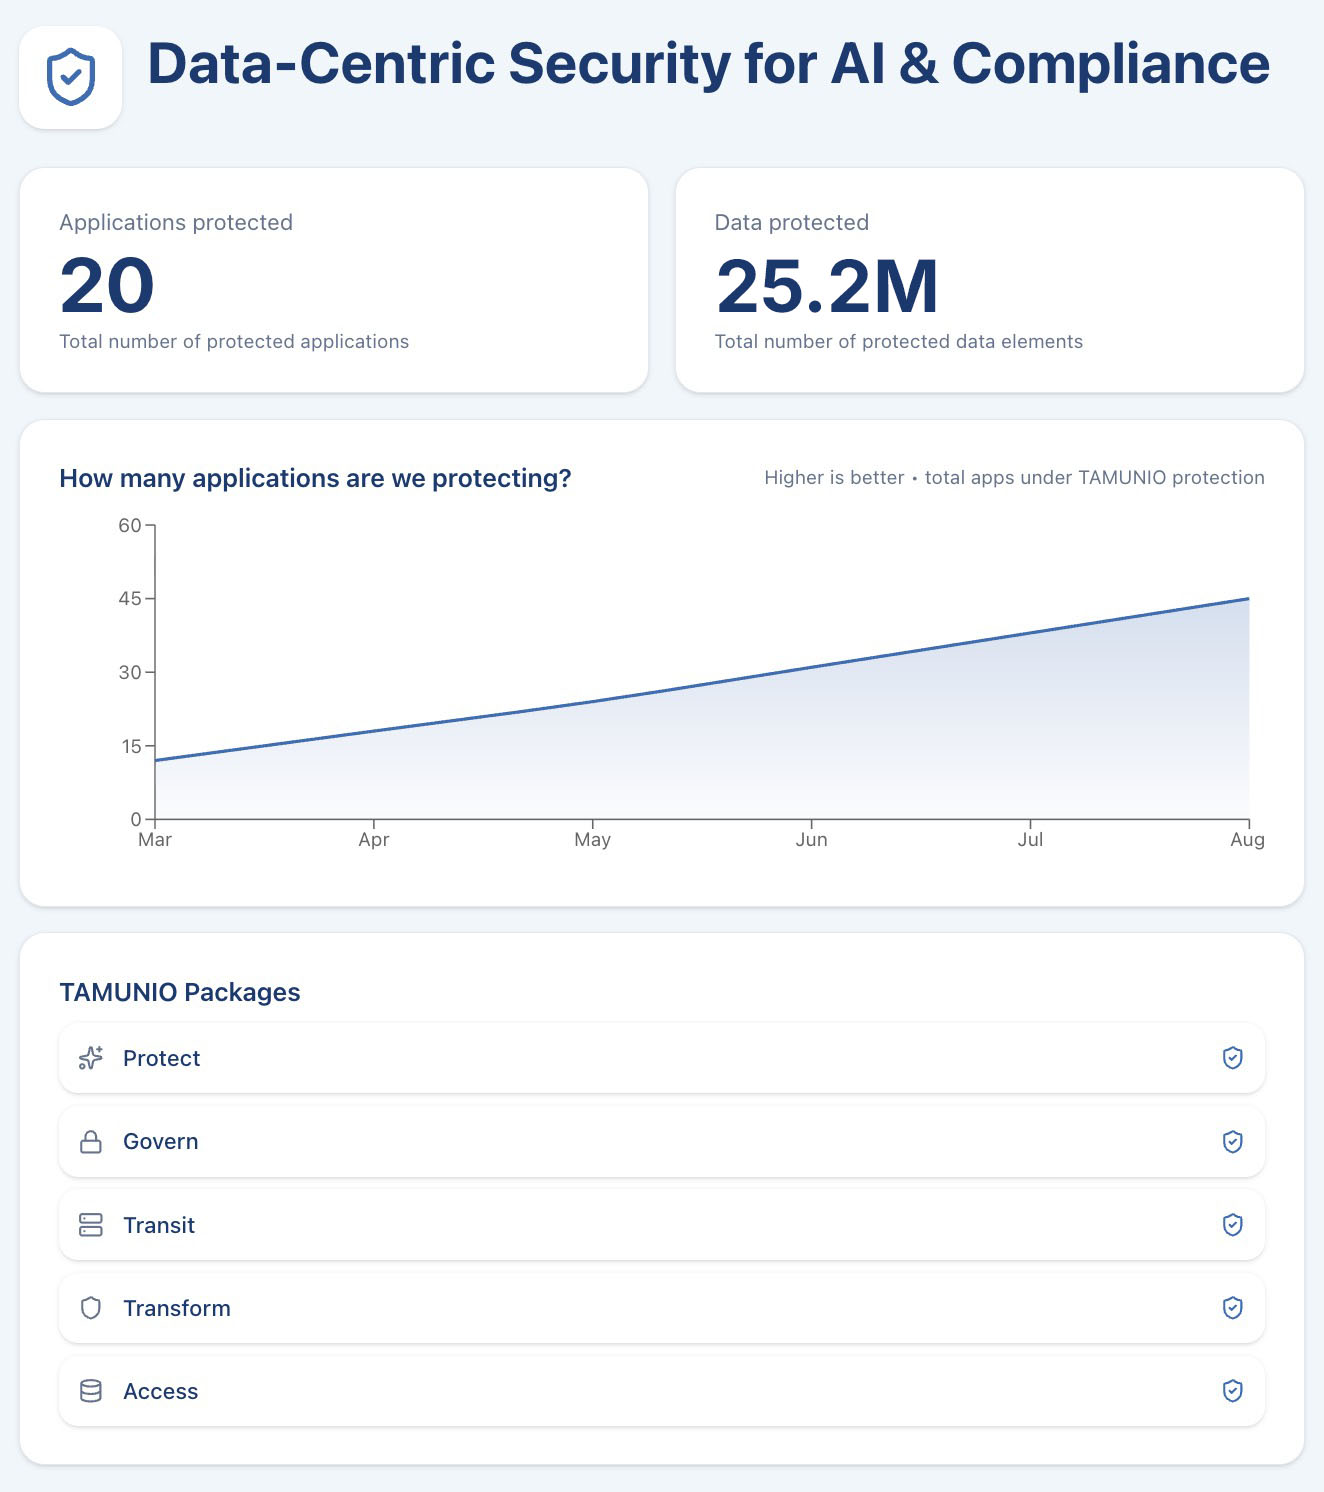Open the Protect package
Viewport: 1324px width, 1492px height.
(x=161, y=1058)
